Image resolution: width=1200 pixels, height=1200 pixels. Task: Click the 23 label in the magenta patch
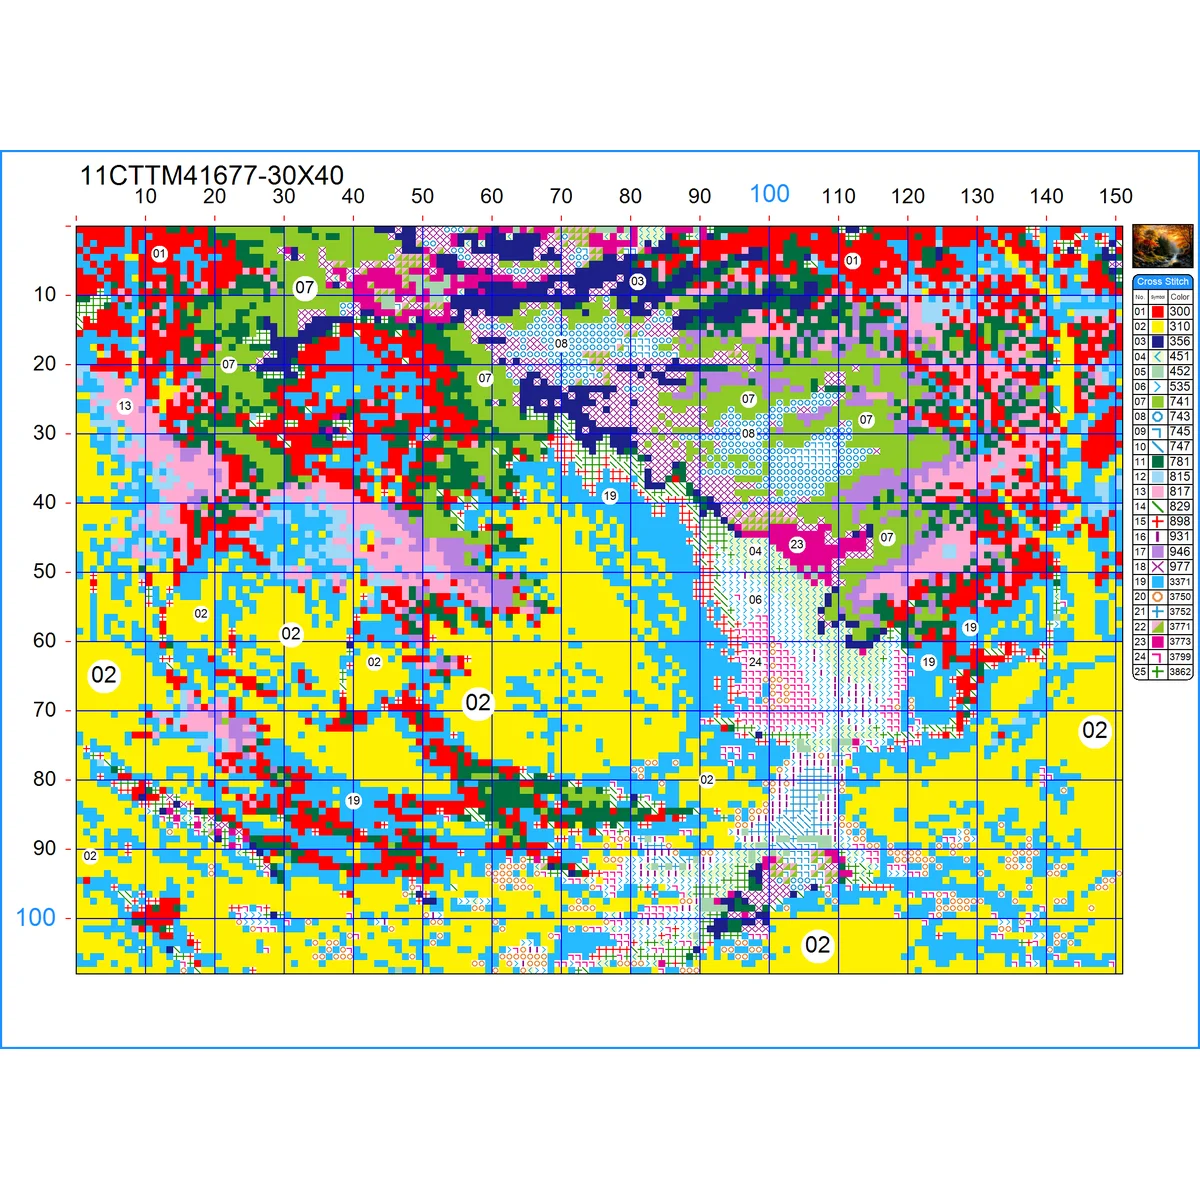click(x=797, y=545)
